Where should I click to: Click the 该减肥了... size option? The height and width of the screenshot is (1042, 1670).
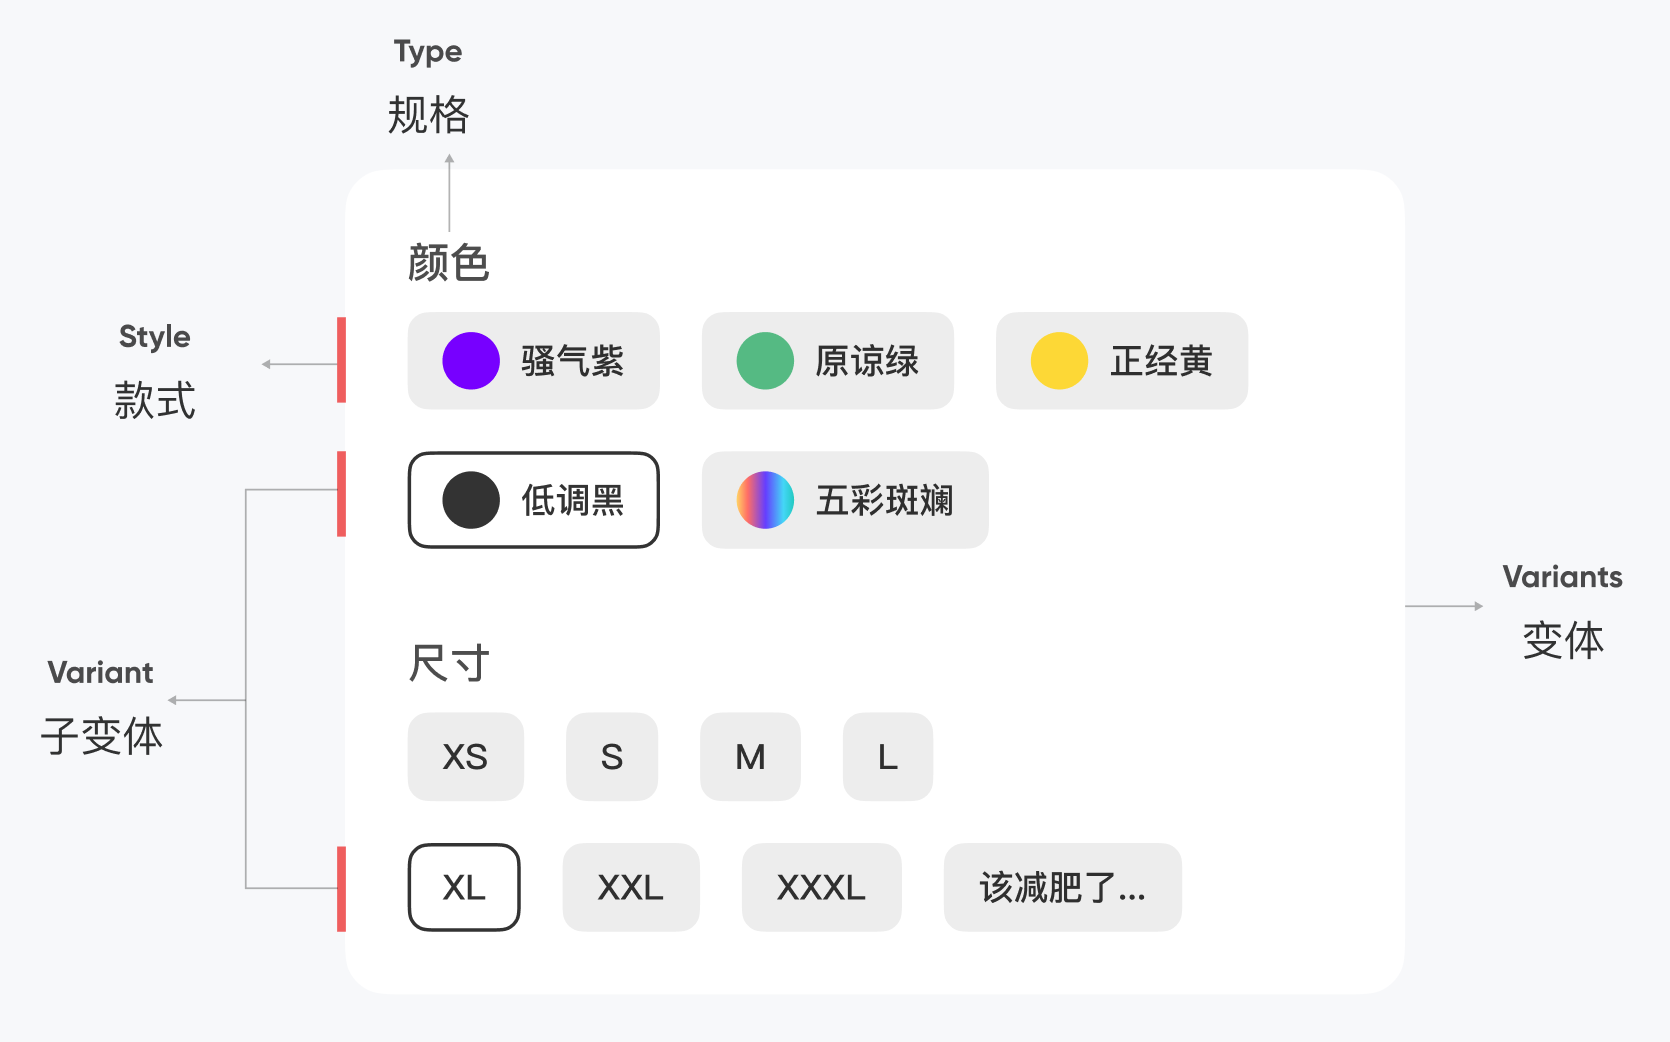click(x=1062, y=887)
